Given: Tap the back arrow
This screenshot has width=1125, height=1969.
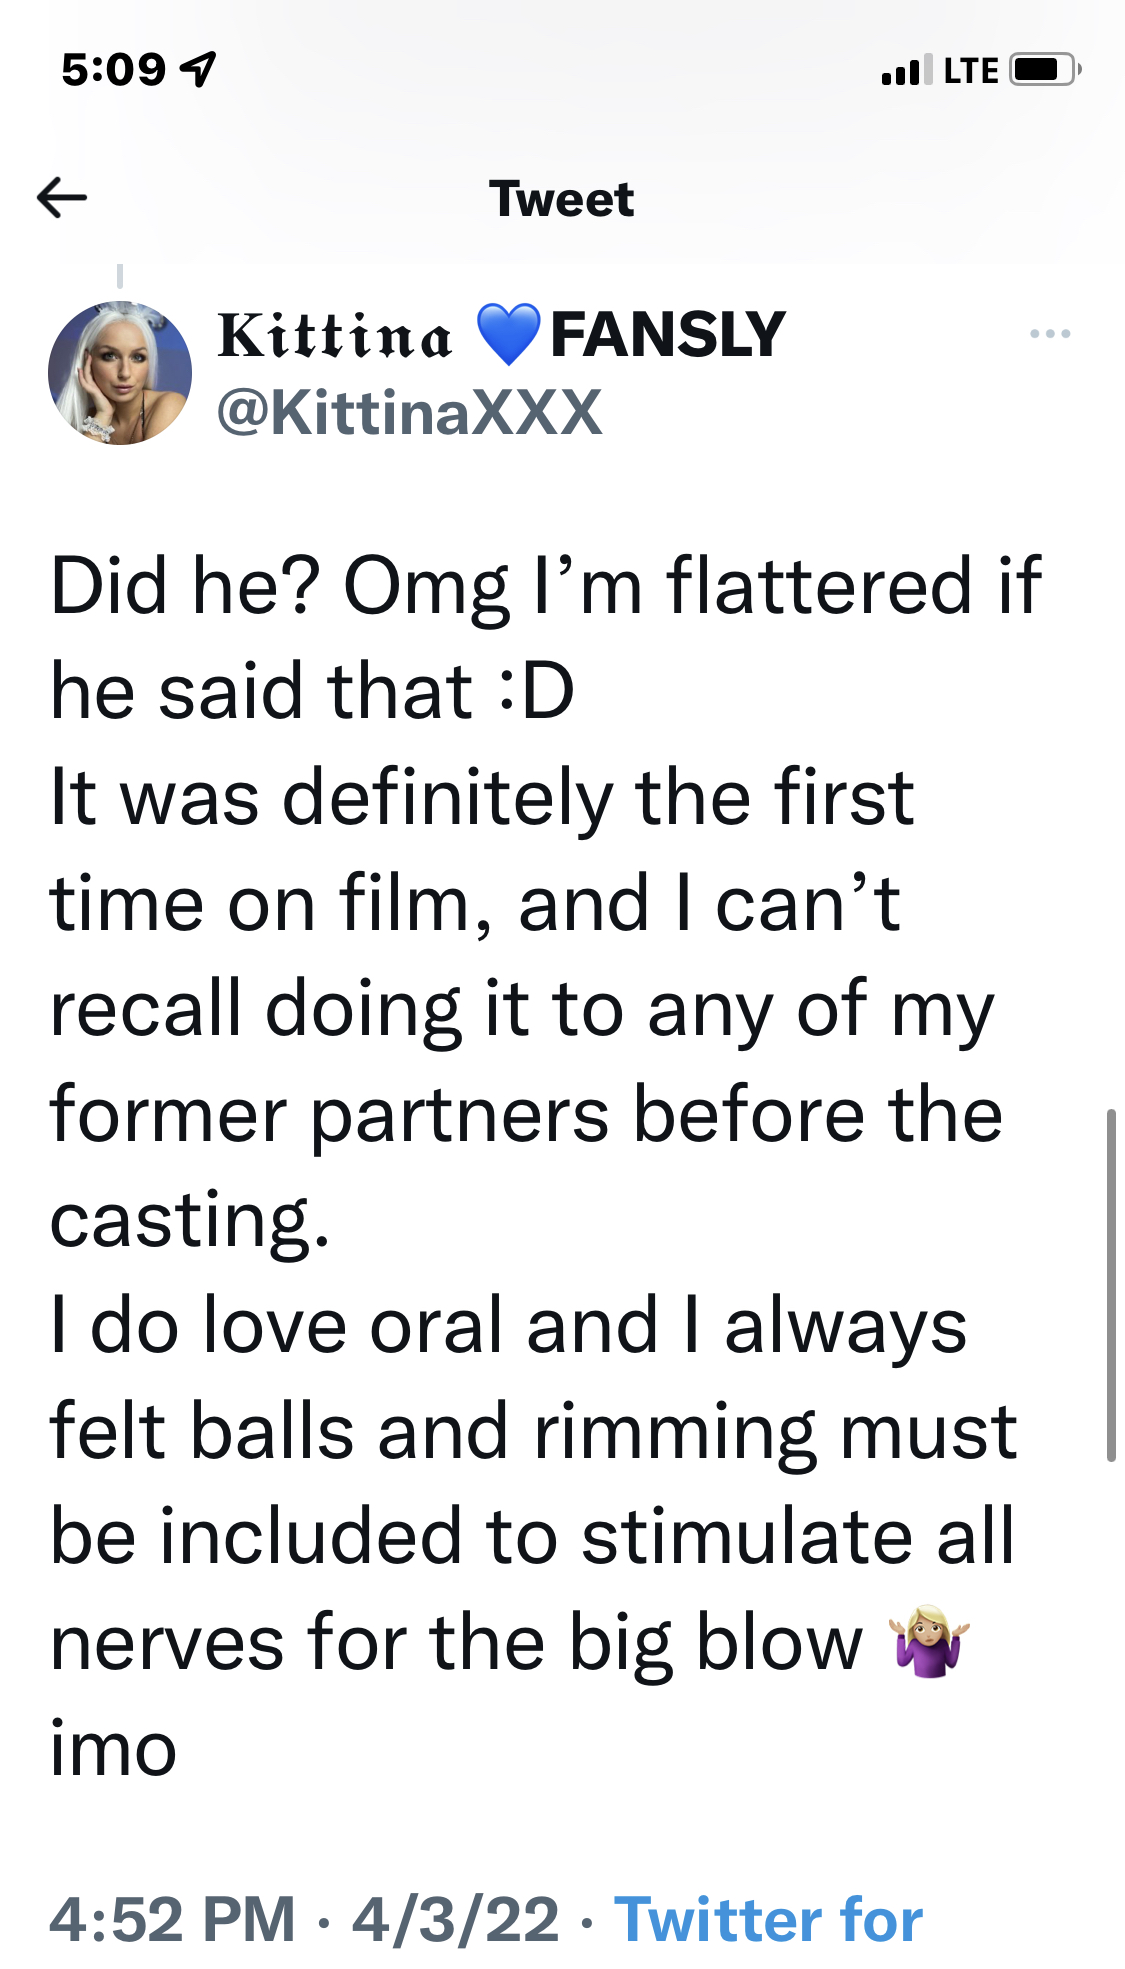Looking at the screenshot, I should coord(62,197).
